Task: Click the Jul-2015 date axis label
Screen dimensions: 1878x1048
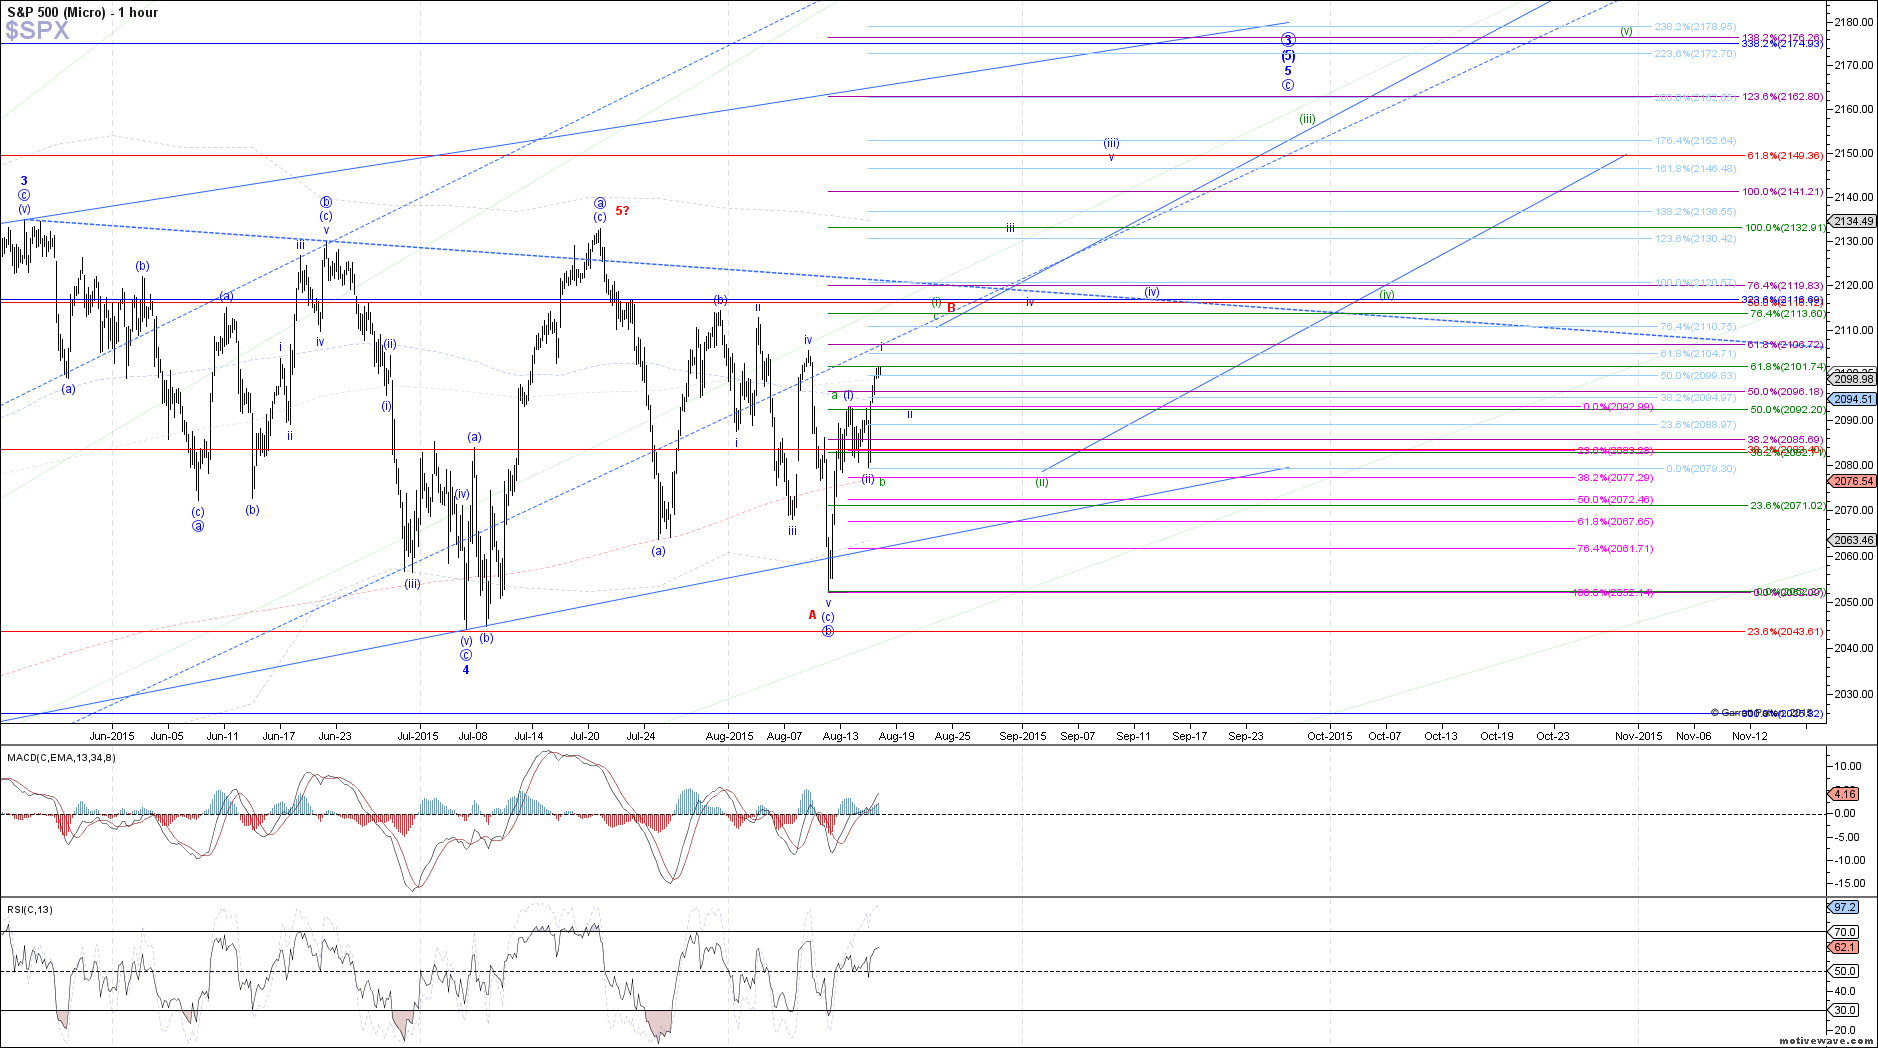Action: tap(418, 736)
